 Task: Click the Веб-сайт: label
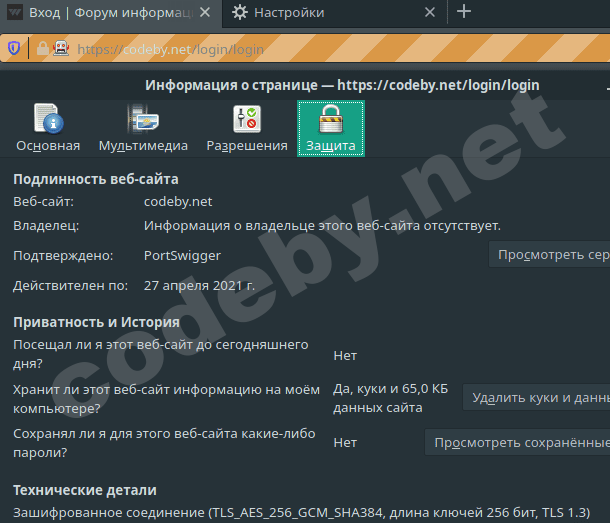(43, 202)
